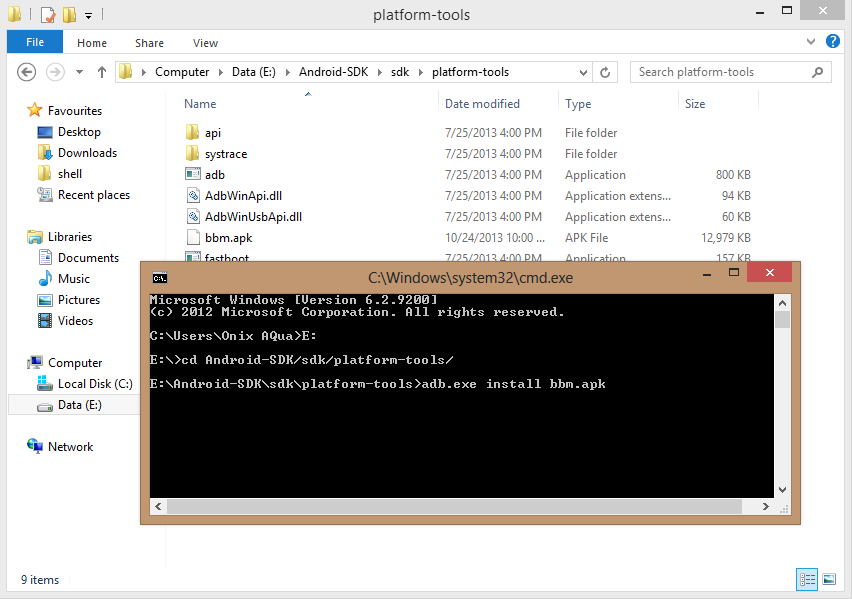Image resolution: width=852 pixels, height=599 pixels.
Task: Open the Share ribbon tab
Action: point(149,43)
